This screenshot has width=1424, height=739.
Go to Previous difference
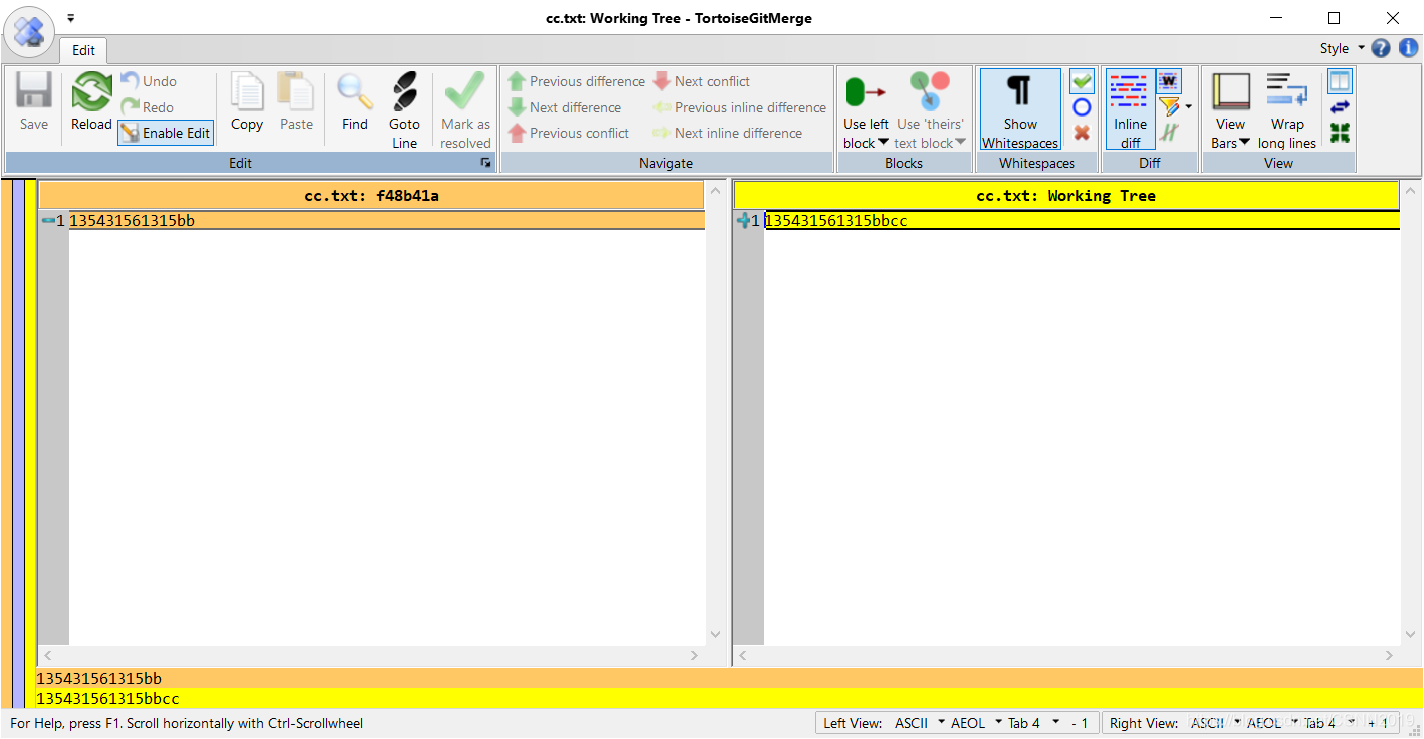coord(576,81)
